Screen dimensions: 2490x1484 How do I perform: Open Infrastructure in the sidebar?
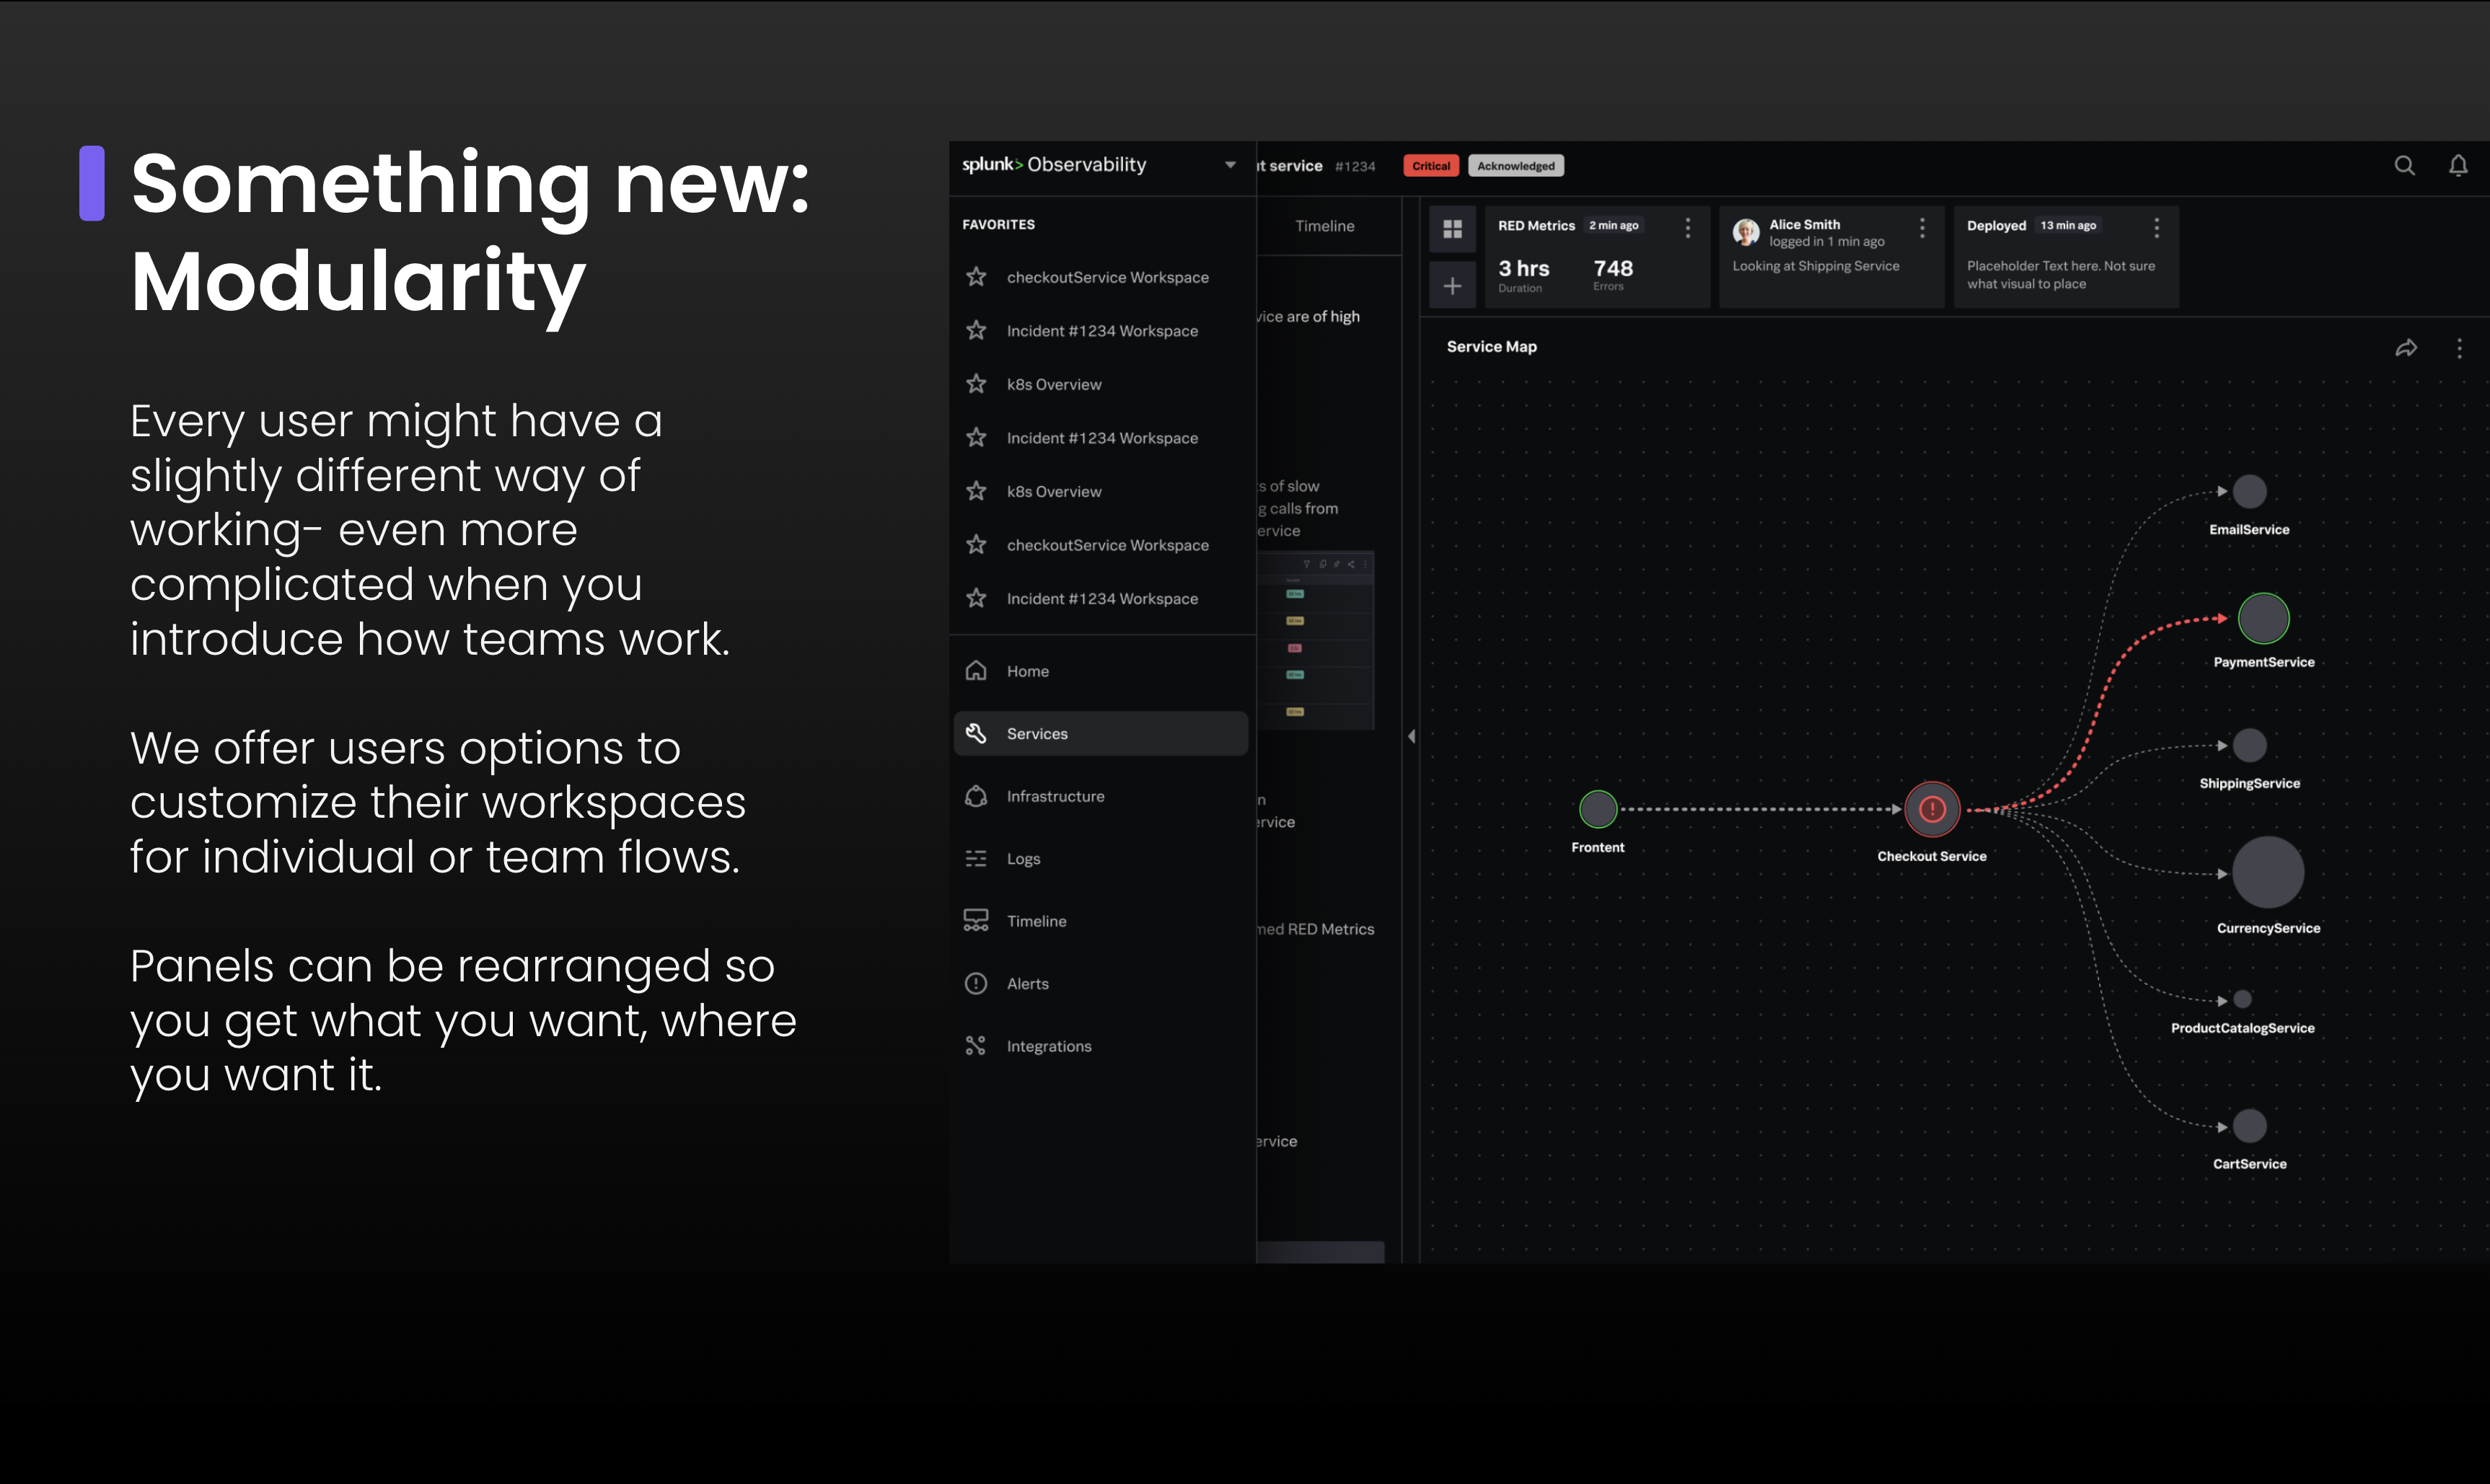pyautogui.click(x=1101, y=796)
